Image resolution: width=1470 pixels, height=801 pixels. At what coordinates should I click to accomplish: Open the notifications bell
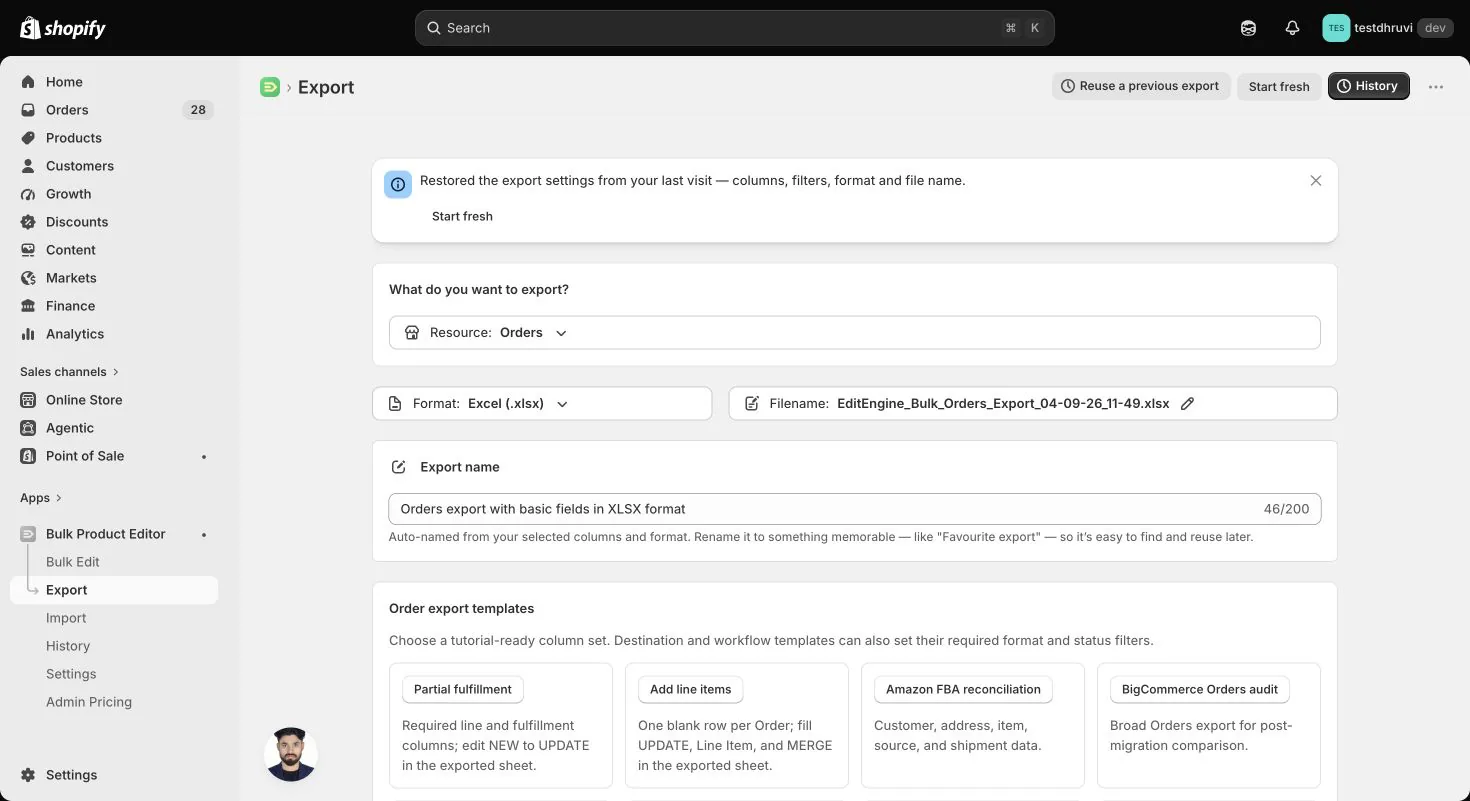click(1292, 28)
